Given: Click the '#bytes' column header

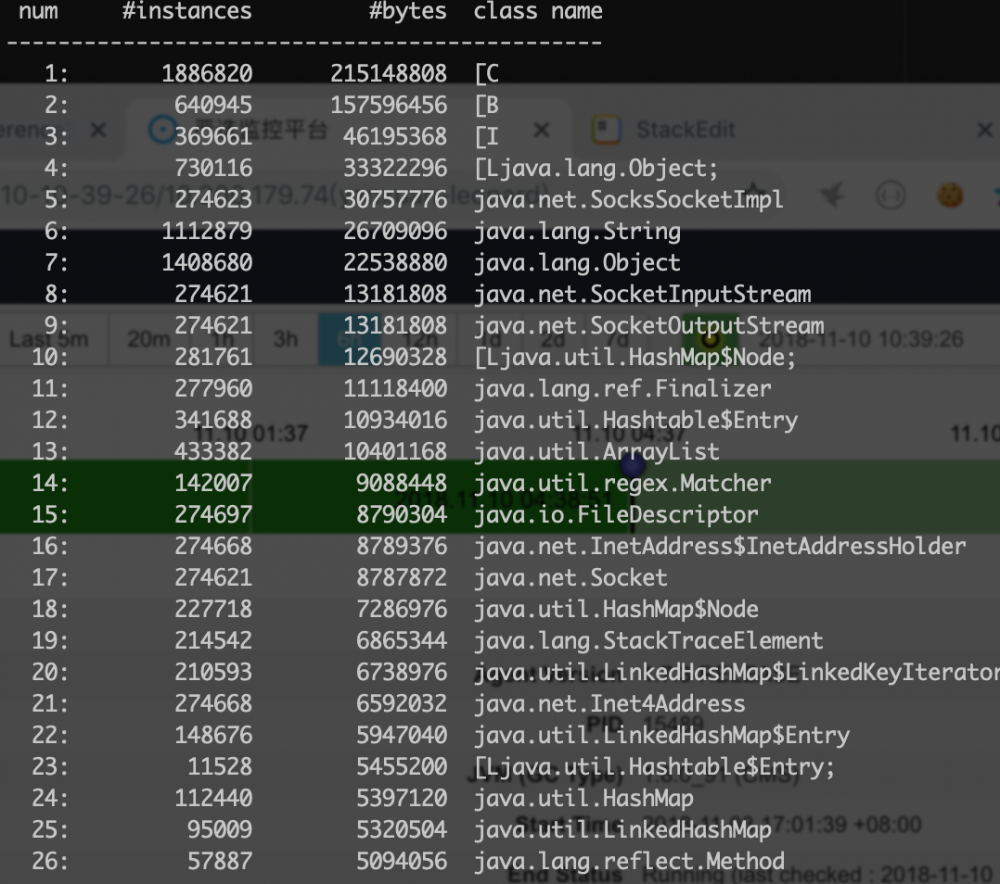Looking at the screenshot, I should [x=408, y=11].
